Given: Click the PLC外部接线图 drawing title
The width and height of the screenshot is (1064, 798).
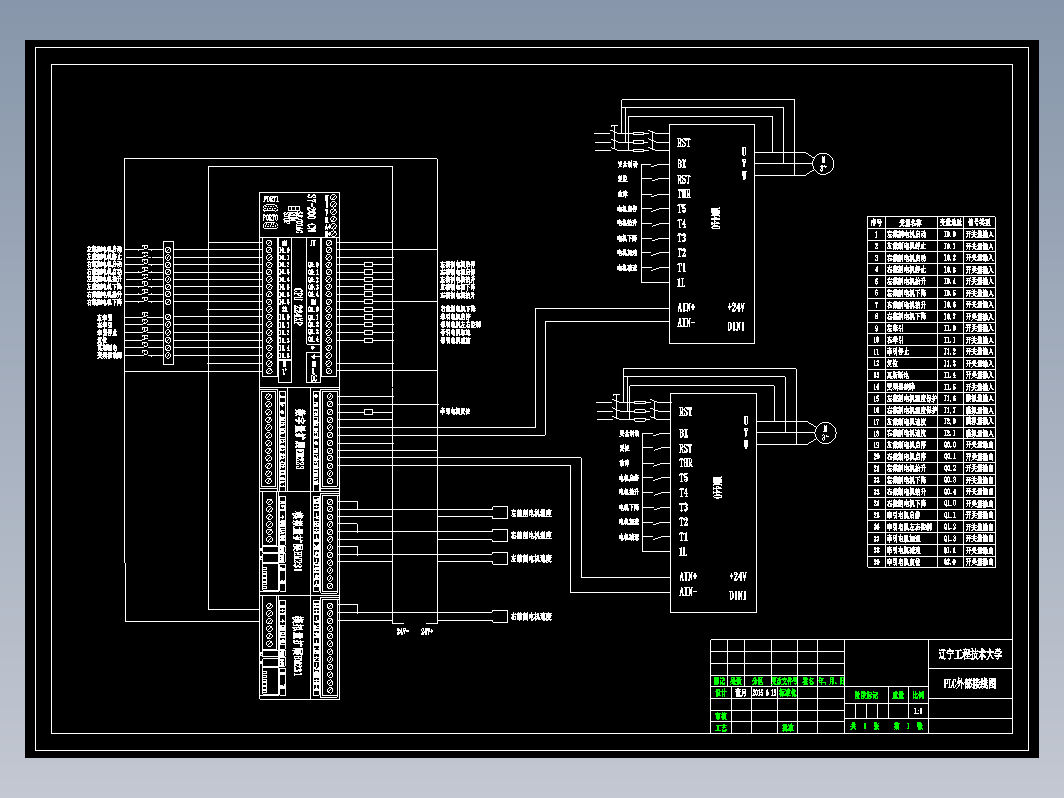Looking at the screenshot, I should [x=970, y=683].
